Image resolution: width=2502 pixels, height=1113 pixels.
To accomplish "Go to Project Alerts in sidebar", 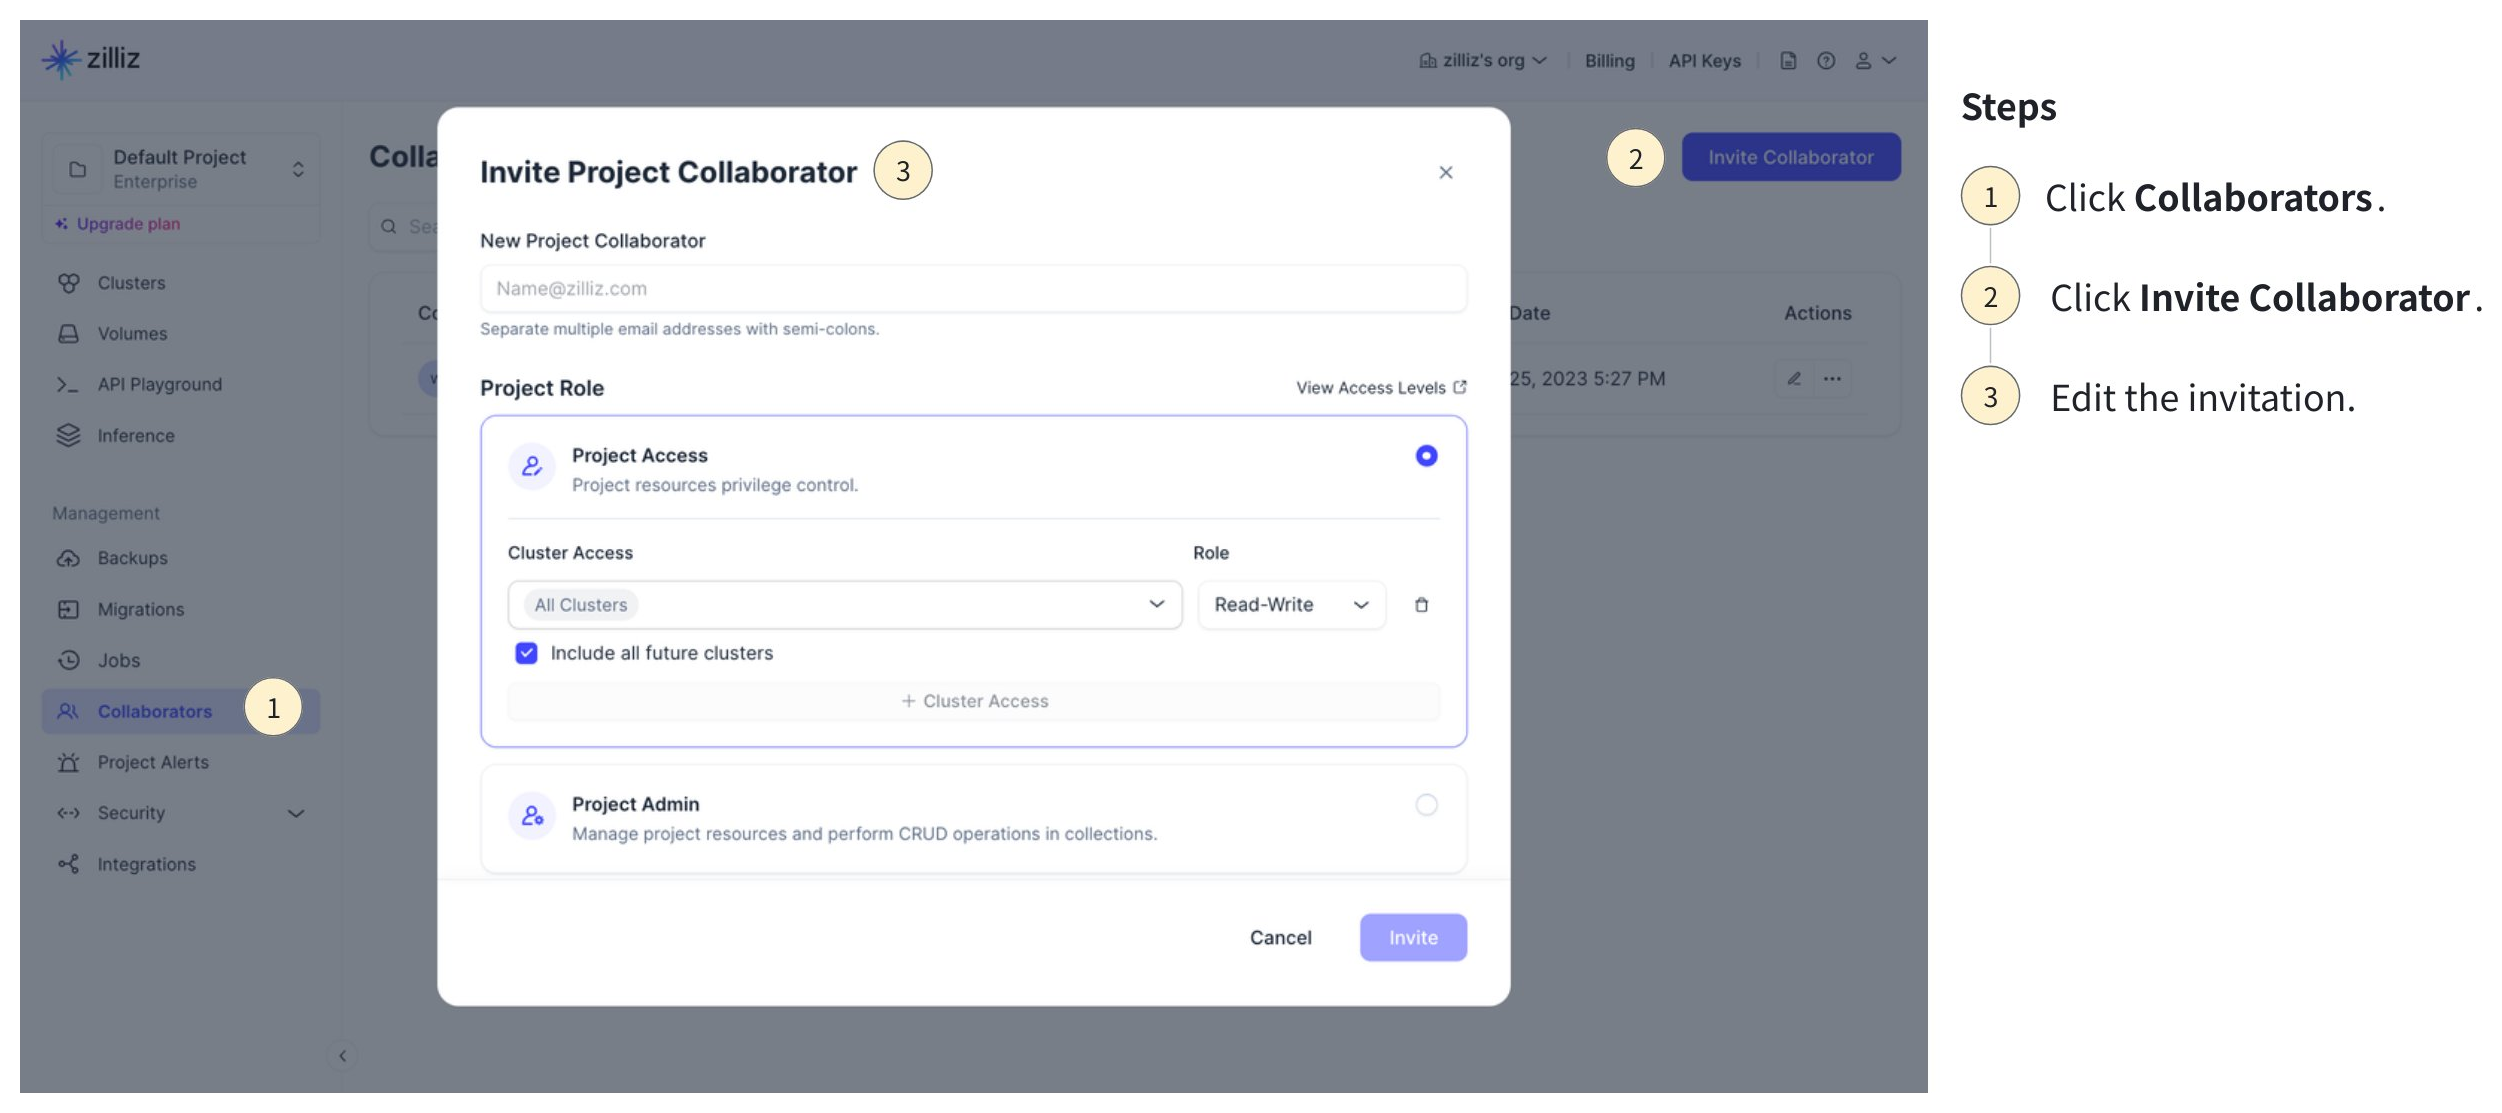I will point(152,762).
